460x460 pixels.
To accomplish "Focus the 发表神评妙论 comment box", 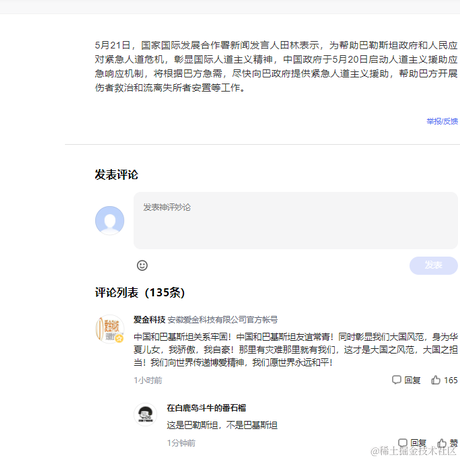I will pos(295,220).
